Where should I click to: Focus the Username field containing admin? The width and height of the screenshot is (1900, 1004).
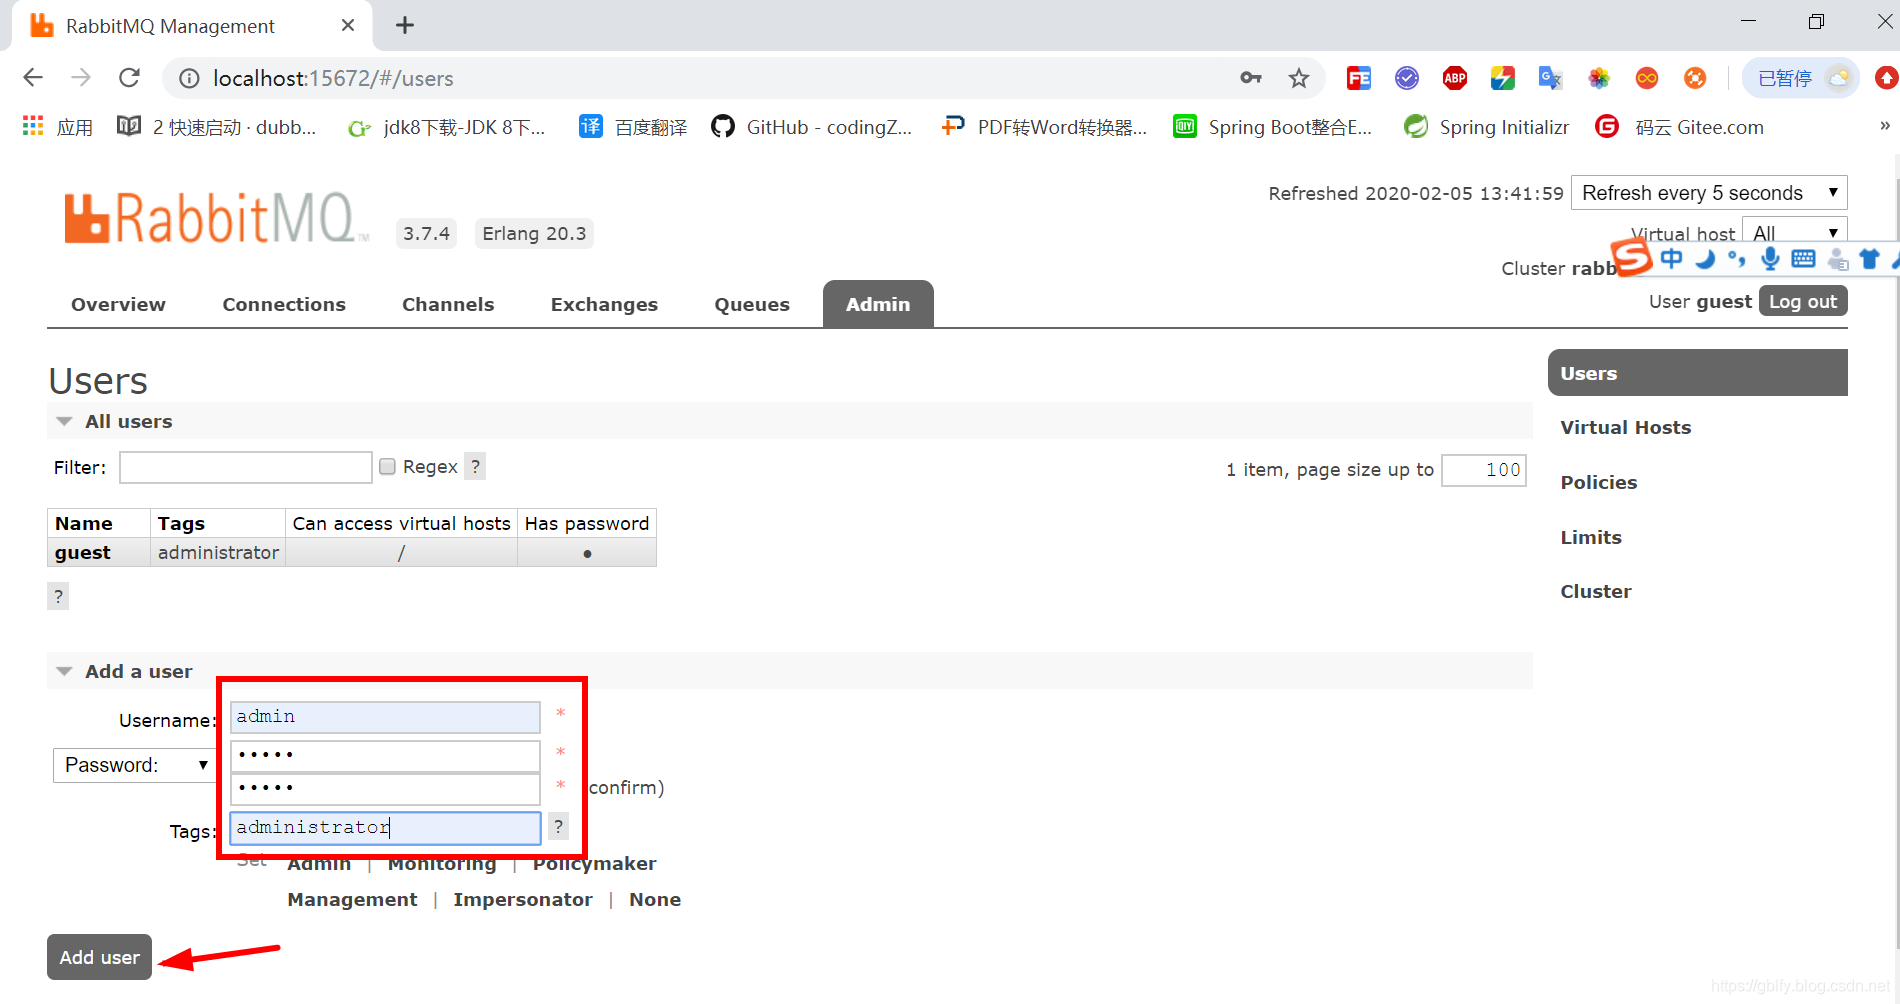click(385, 717)
